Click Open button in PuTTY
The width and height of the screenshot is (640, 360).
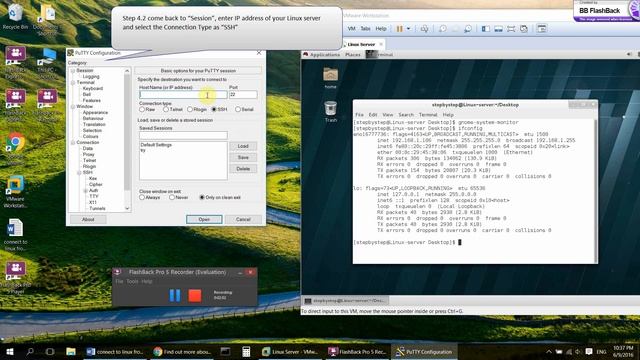pos(204,220)
